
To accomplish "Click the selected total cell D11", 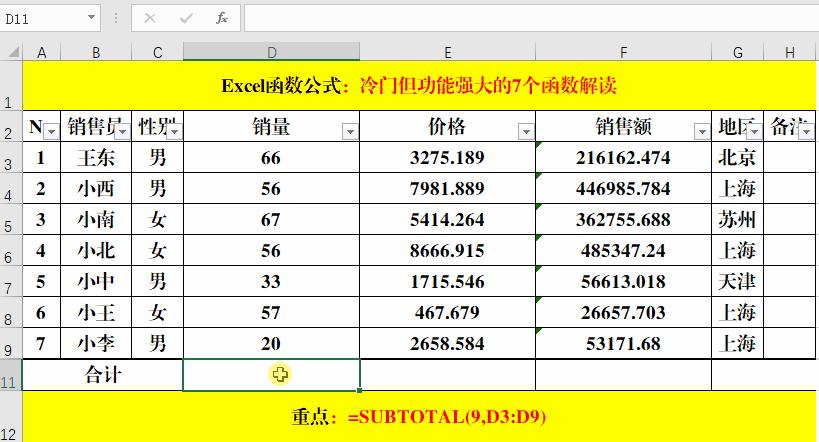I will 272,375.
